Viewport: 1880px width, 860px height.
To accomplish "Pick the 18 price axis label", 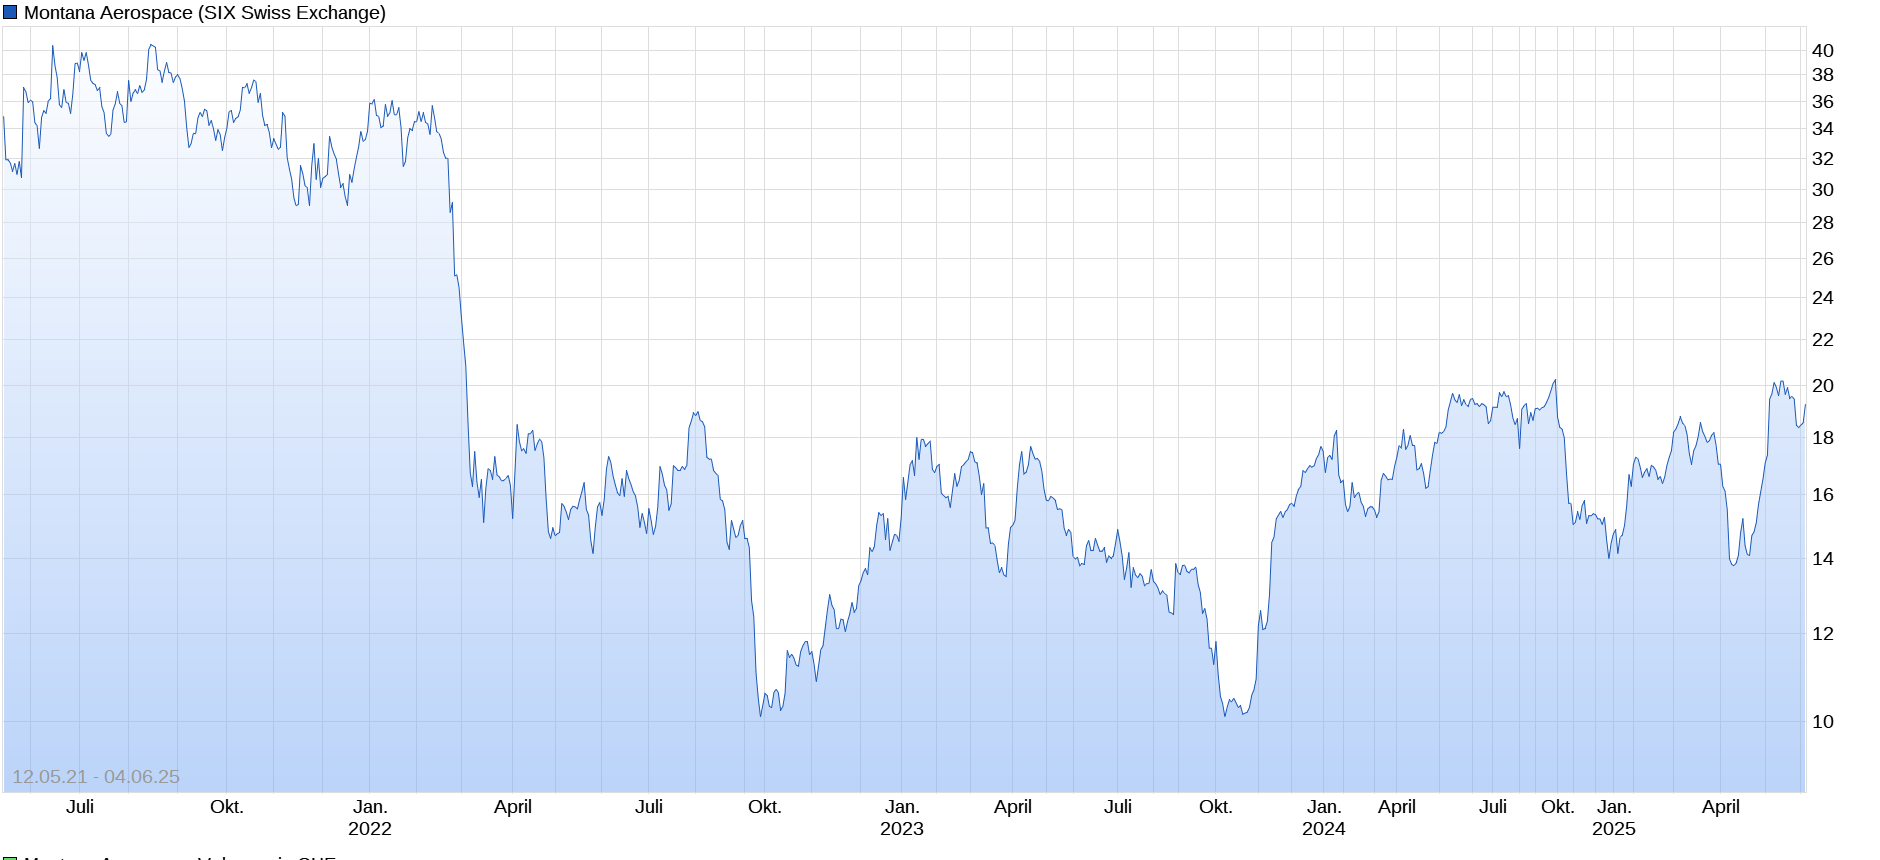I will pyautogui.click(x=1823, y=438).
